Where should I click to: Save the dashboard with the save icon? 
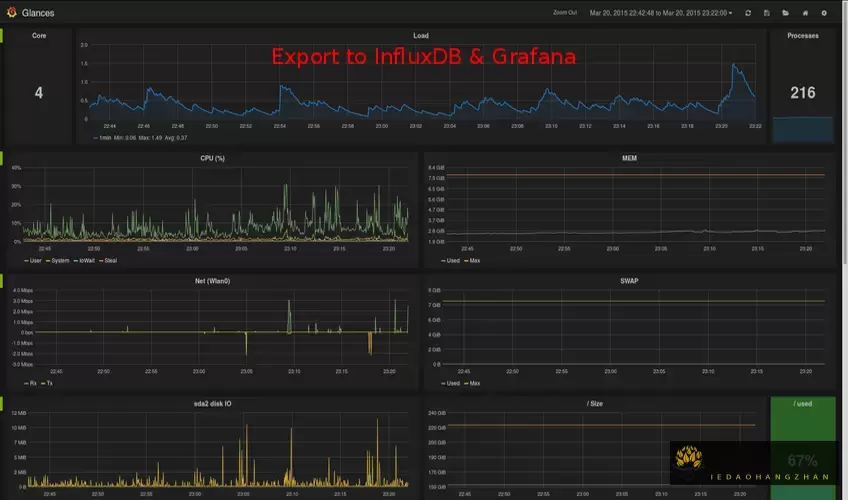click(766, 13)
